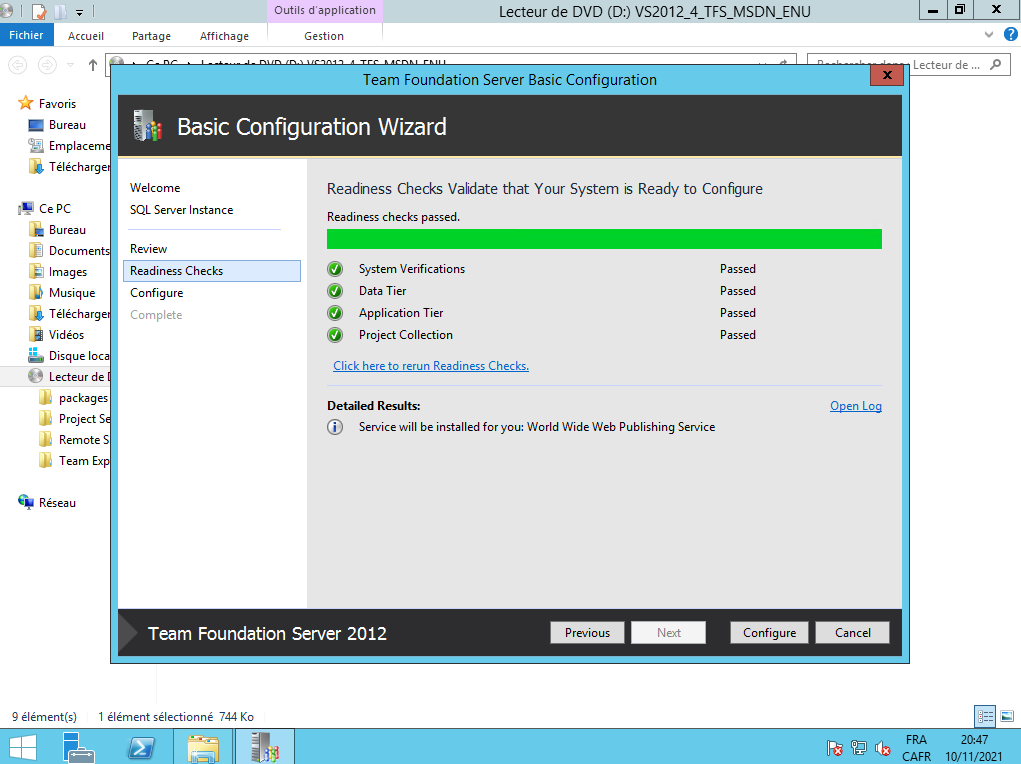1021x764 pixels.
Task: Open File Explorer from the taskbar
Action: pos(203,747)
